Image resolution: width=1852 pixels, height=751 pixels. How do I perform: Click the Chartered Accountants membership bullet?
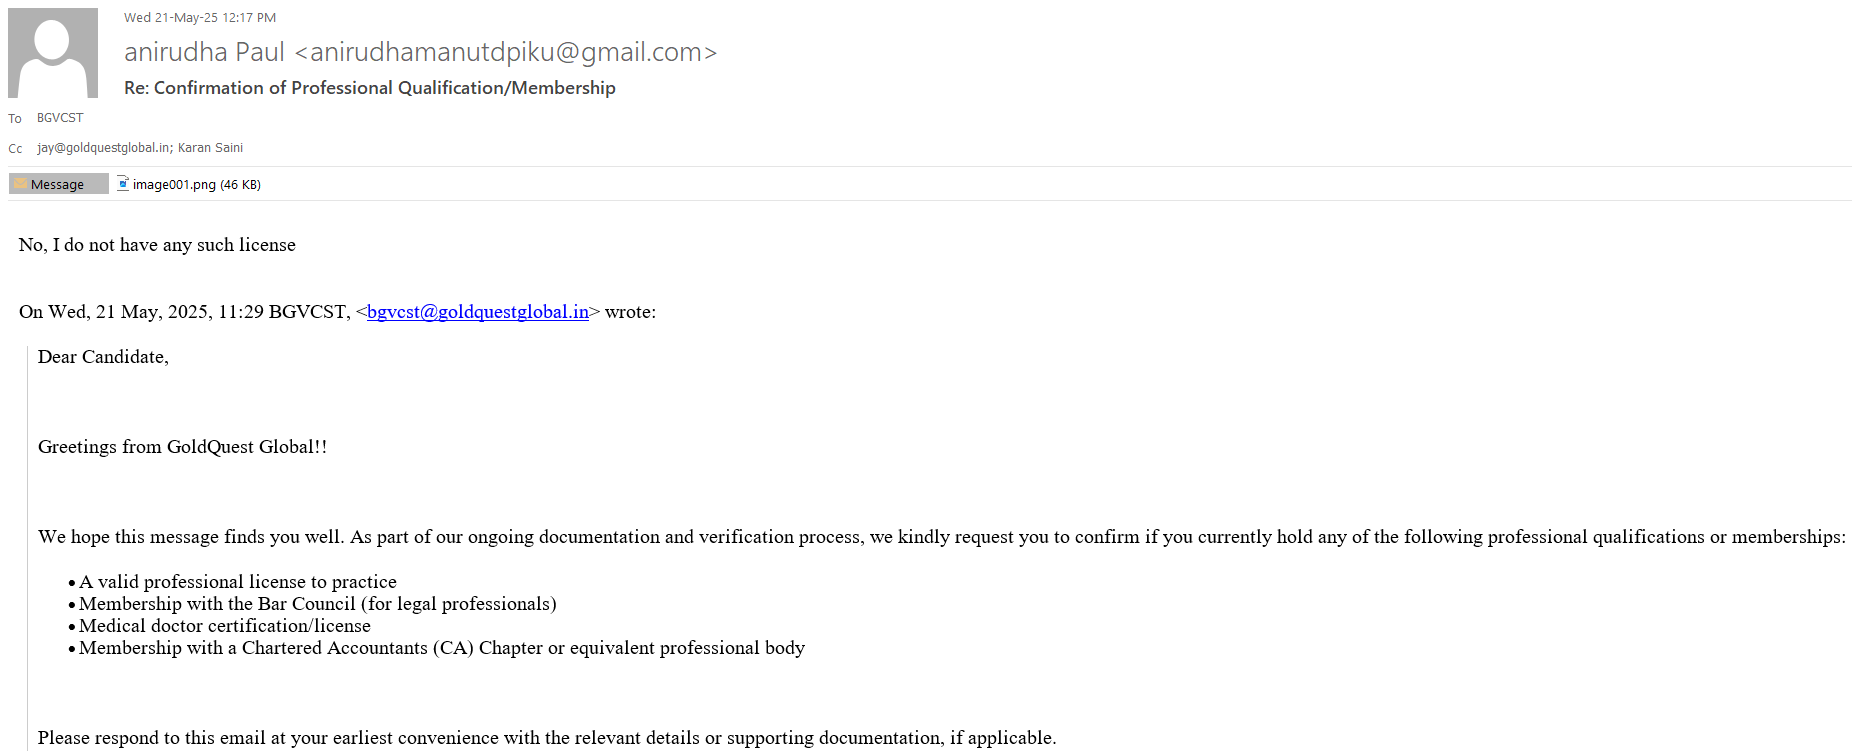click(441, 648)
